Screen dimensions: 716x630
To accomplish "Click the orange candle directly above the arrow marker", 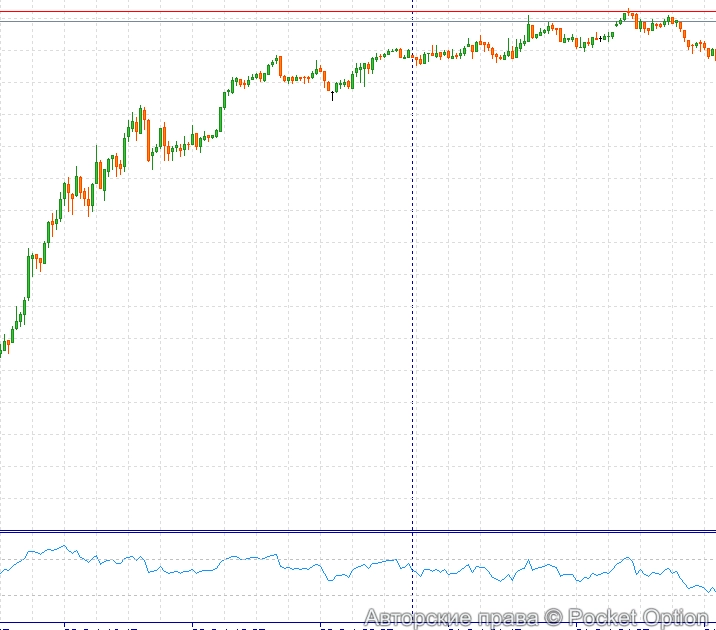I will pyautogui.click(x=329, y=85).
